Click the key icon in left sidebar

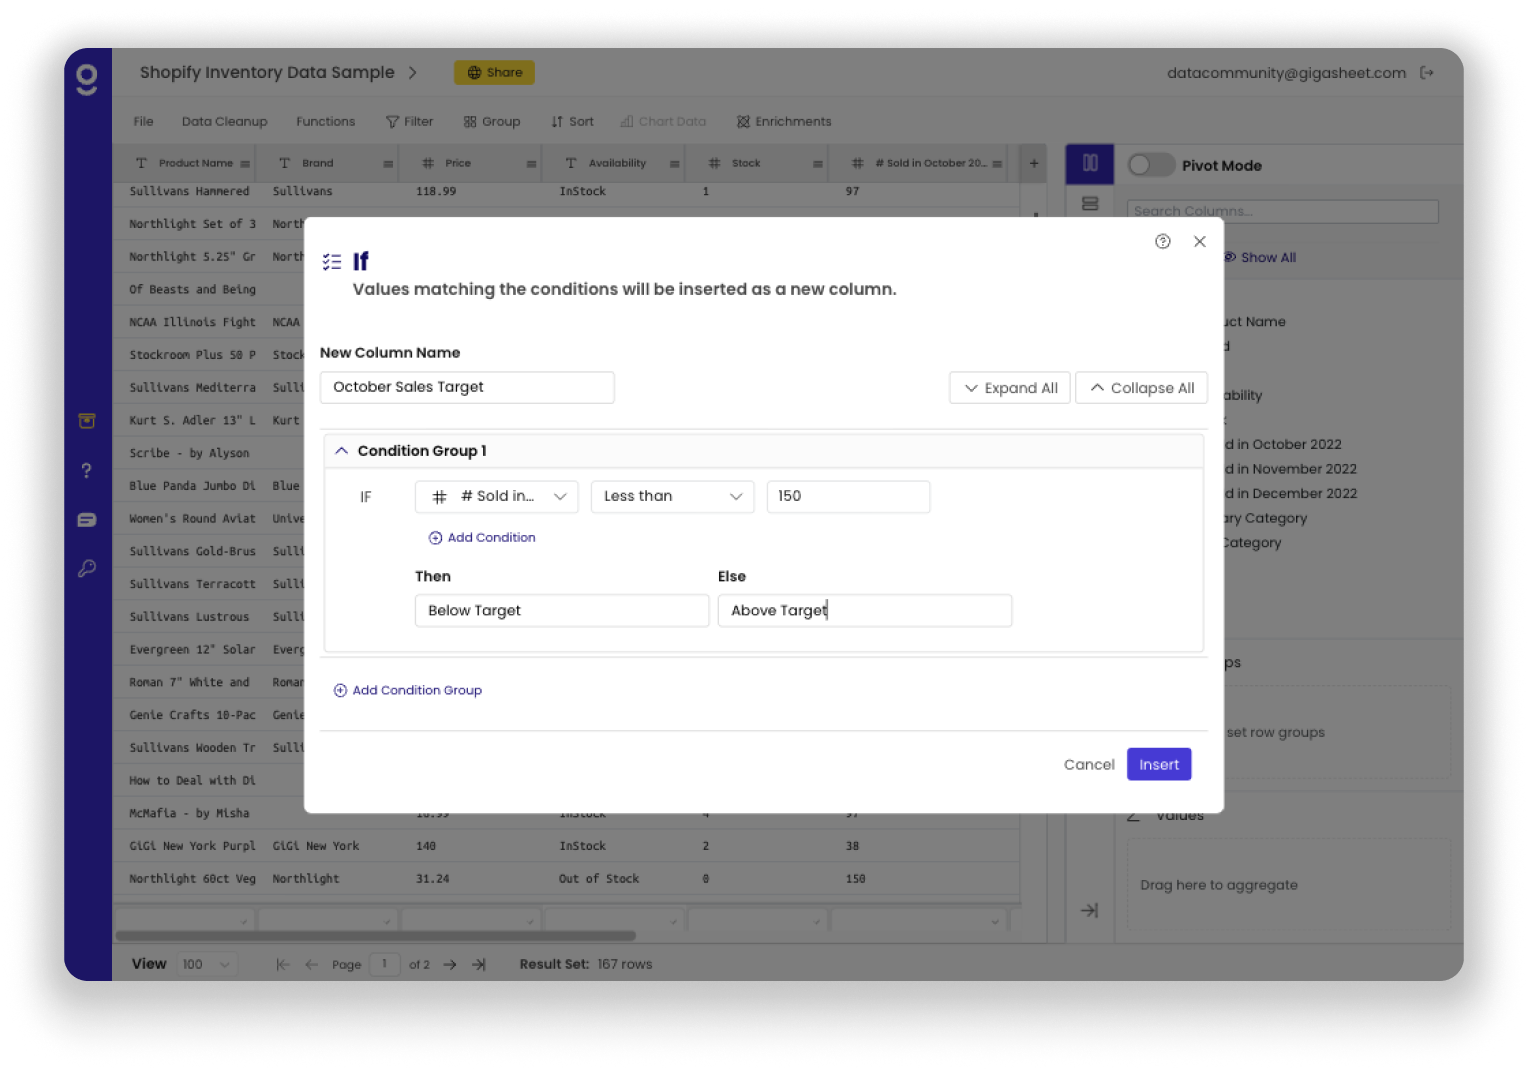pyautogui.click(x=87, y=569)
